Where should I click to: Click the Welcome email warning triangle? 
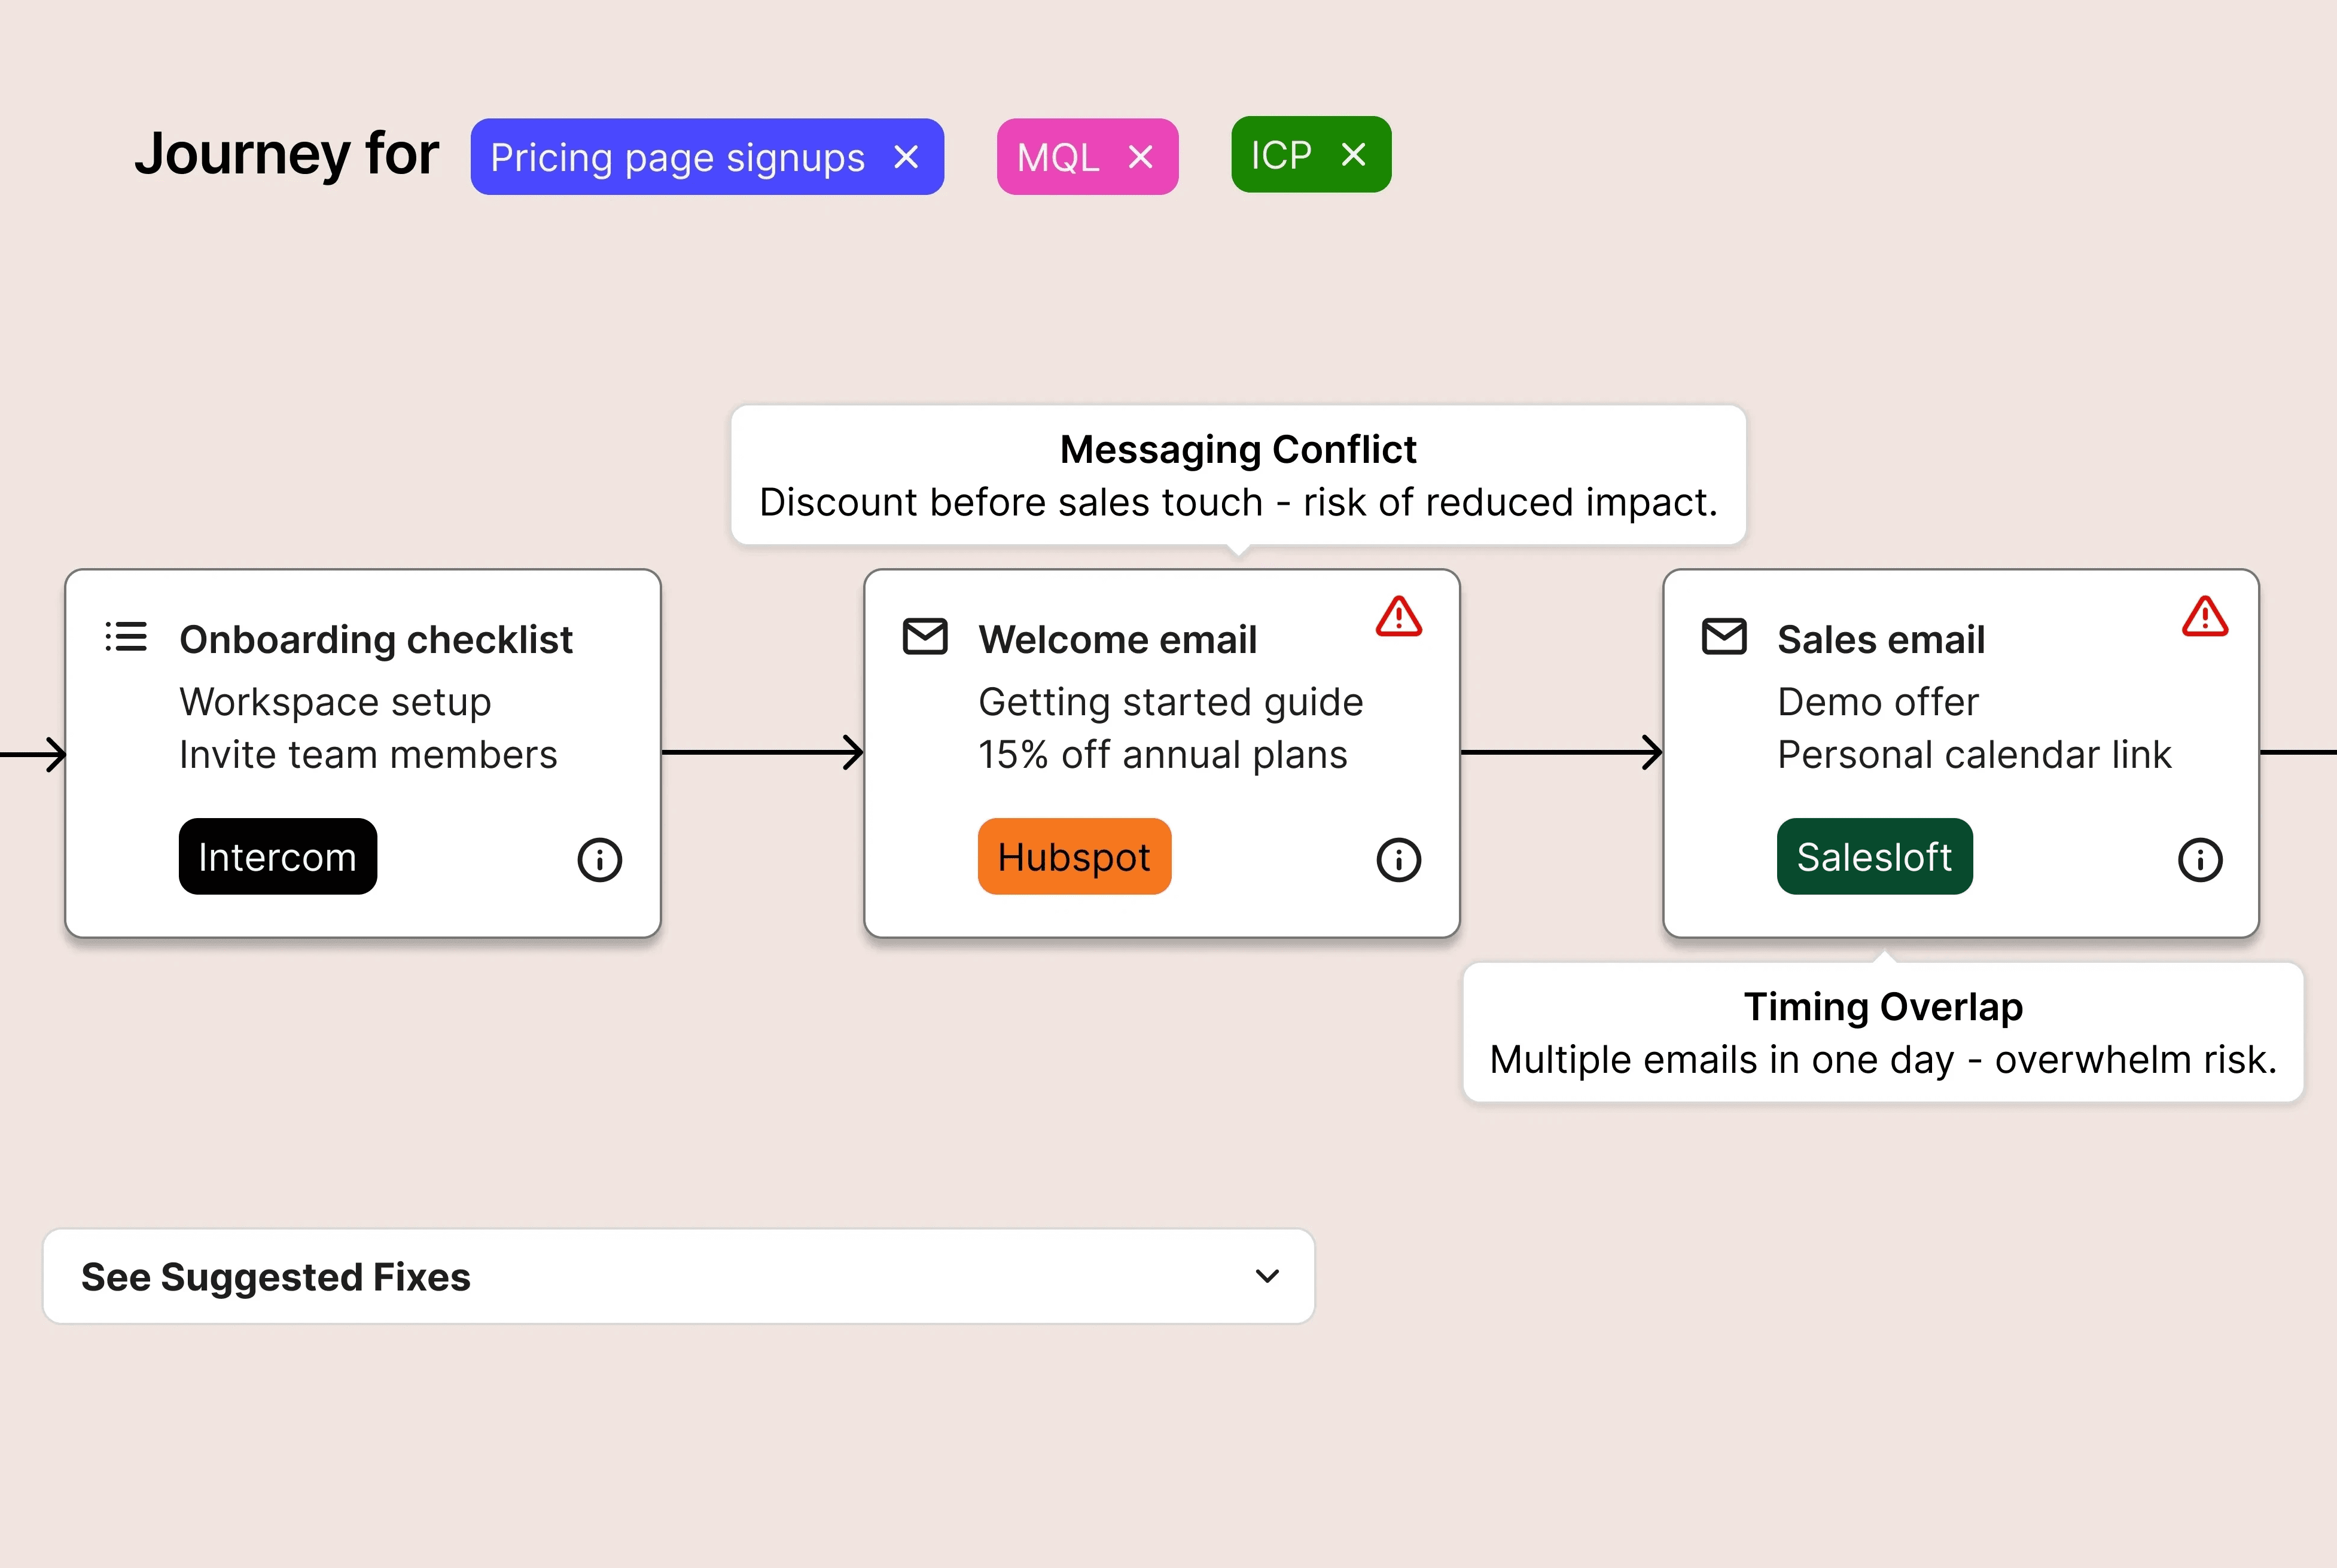1398,617
